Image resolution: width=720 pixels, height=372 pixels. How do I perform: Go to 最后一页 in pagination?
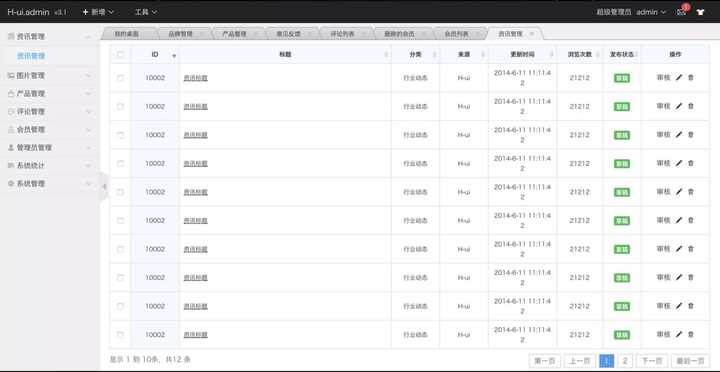click(x=691, y=361)
